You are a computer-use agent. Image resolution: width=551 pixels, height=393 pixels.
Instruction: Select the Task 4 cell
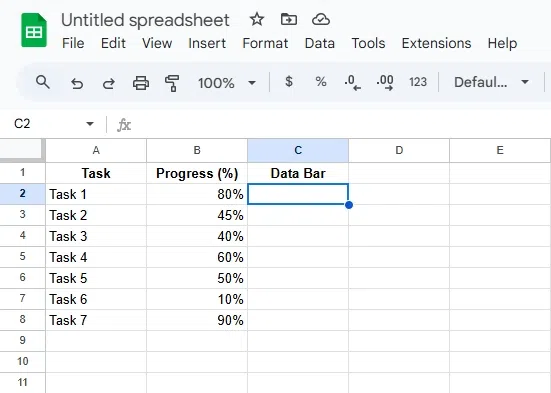click(96, 257)
